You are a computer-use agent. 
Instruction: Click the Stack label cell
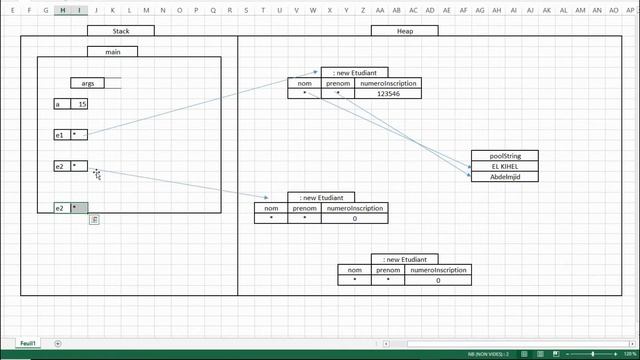coord(121,31)
